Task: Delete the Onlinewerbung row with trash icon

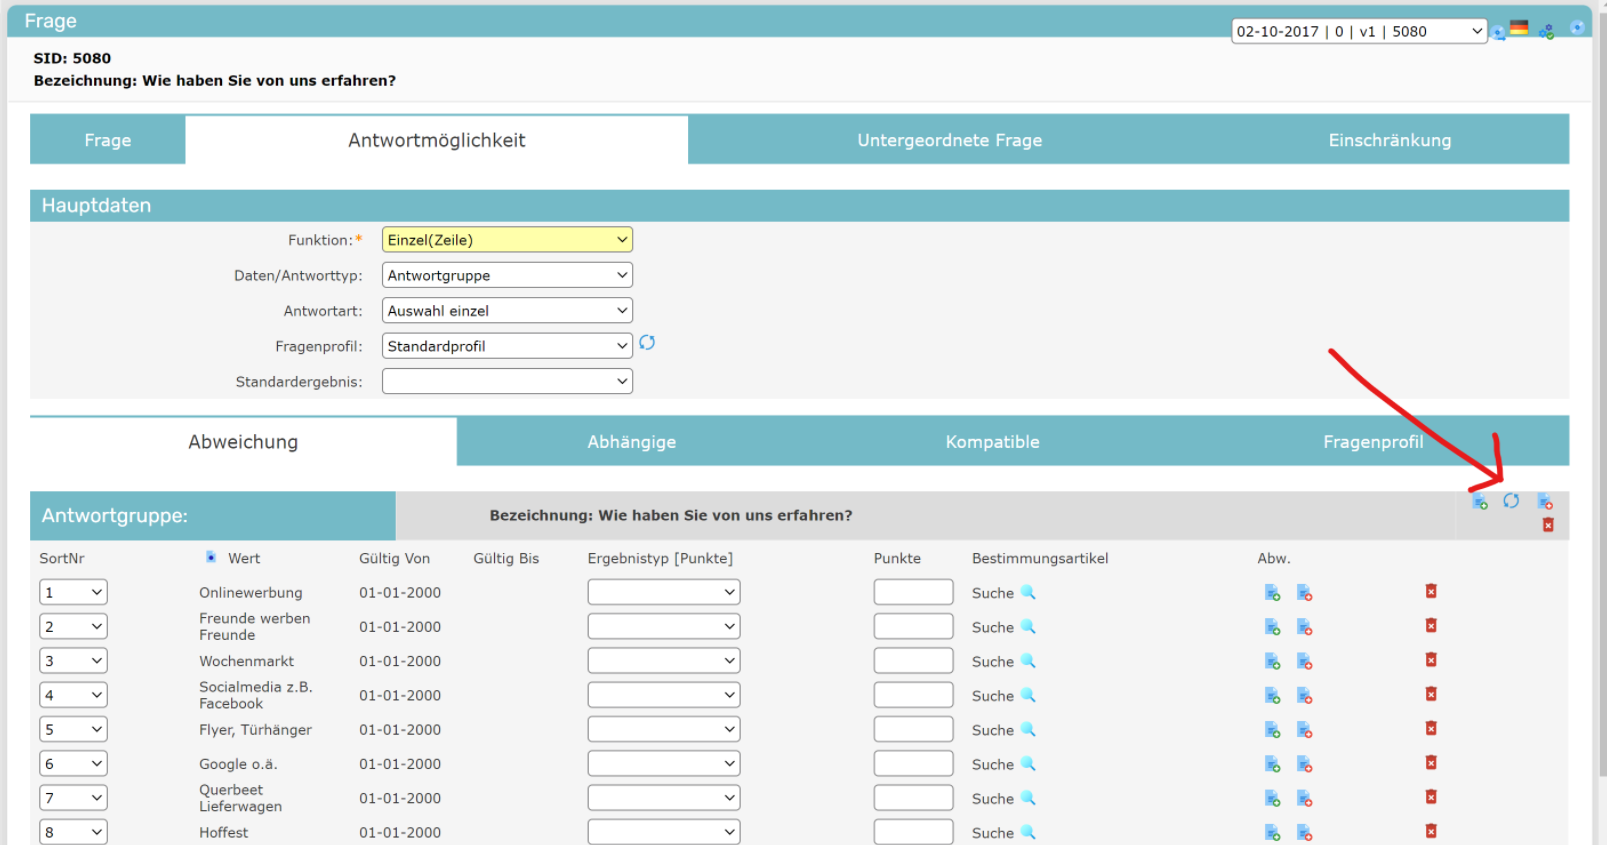Action: tap(1431, 592)
